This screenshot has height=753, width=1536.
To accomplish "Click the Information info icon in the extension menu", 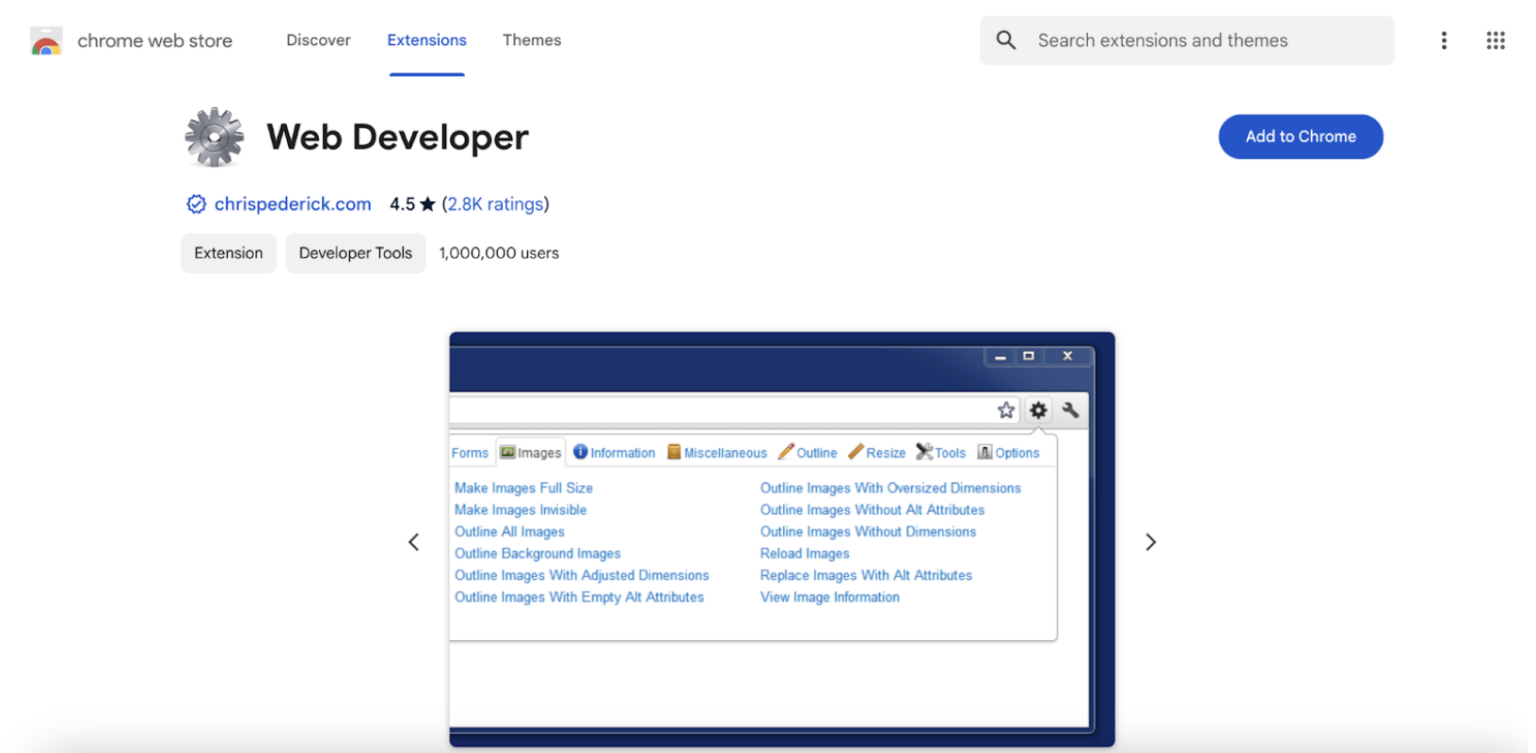I will pos(580,452).
